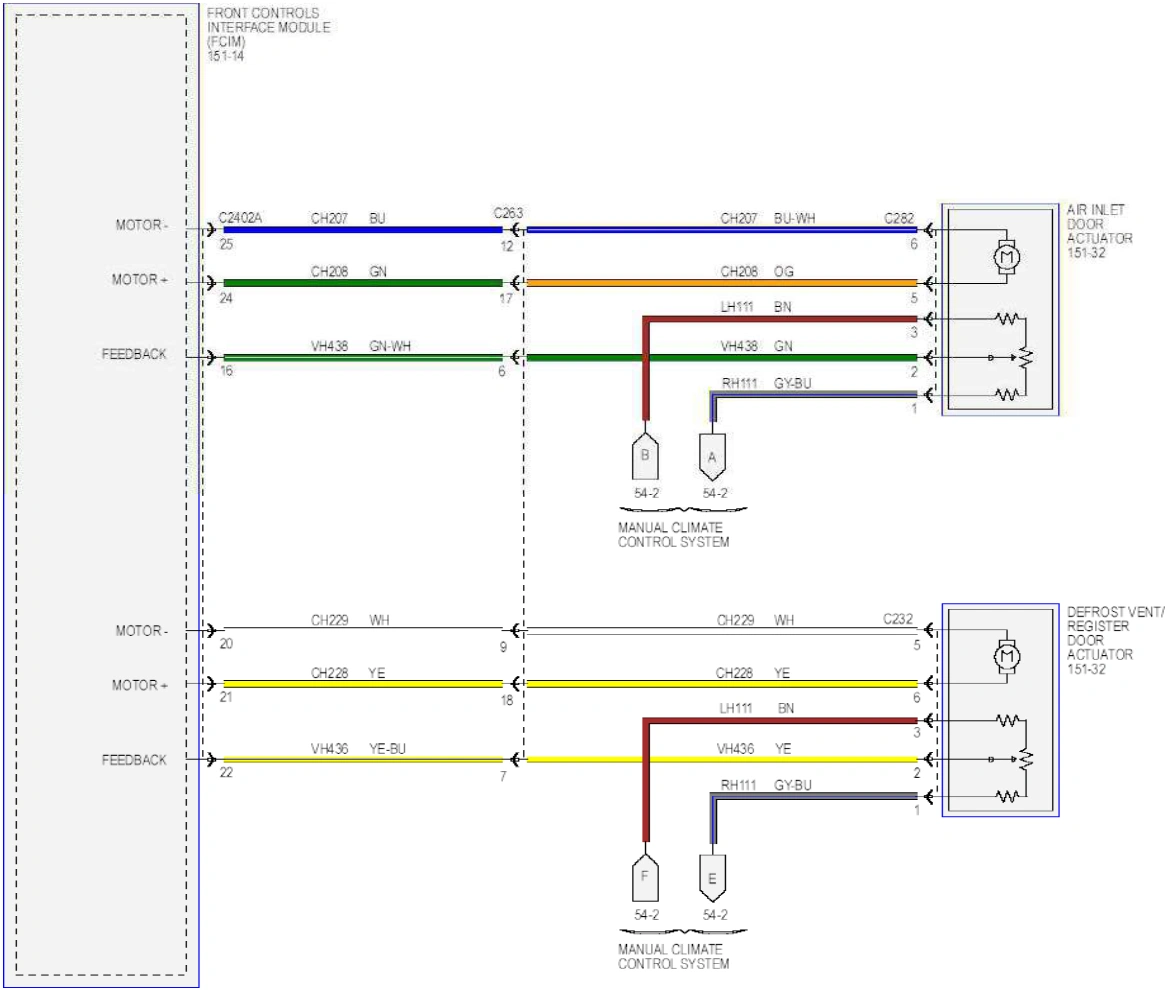The height and width of the screenshot is (990, 1166).
Task: Click the 54-2 reference under marker F
Action: (x=646, y=915)
